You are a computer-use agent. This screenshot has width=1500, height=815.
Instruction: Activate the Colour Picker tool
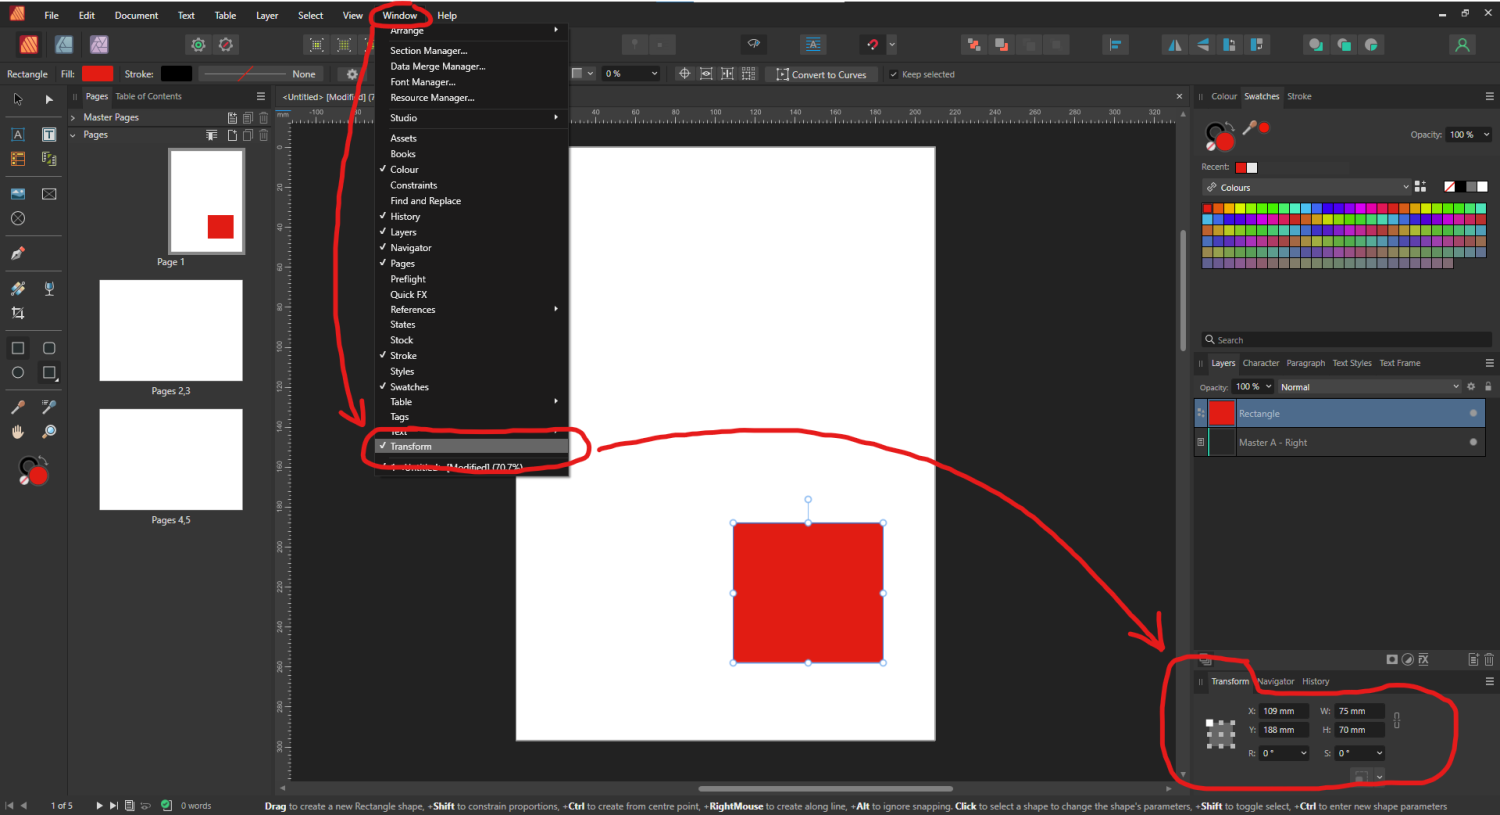pos(17,406)
